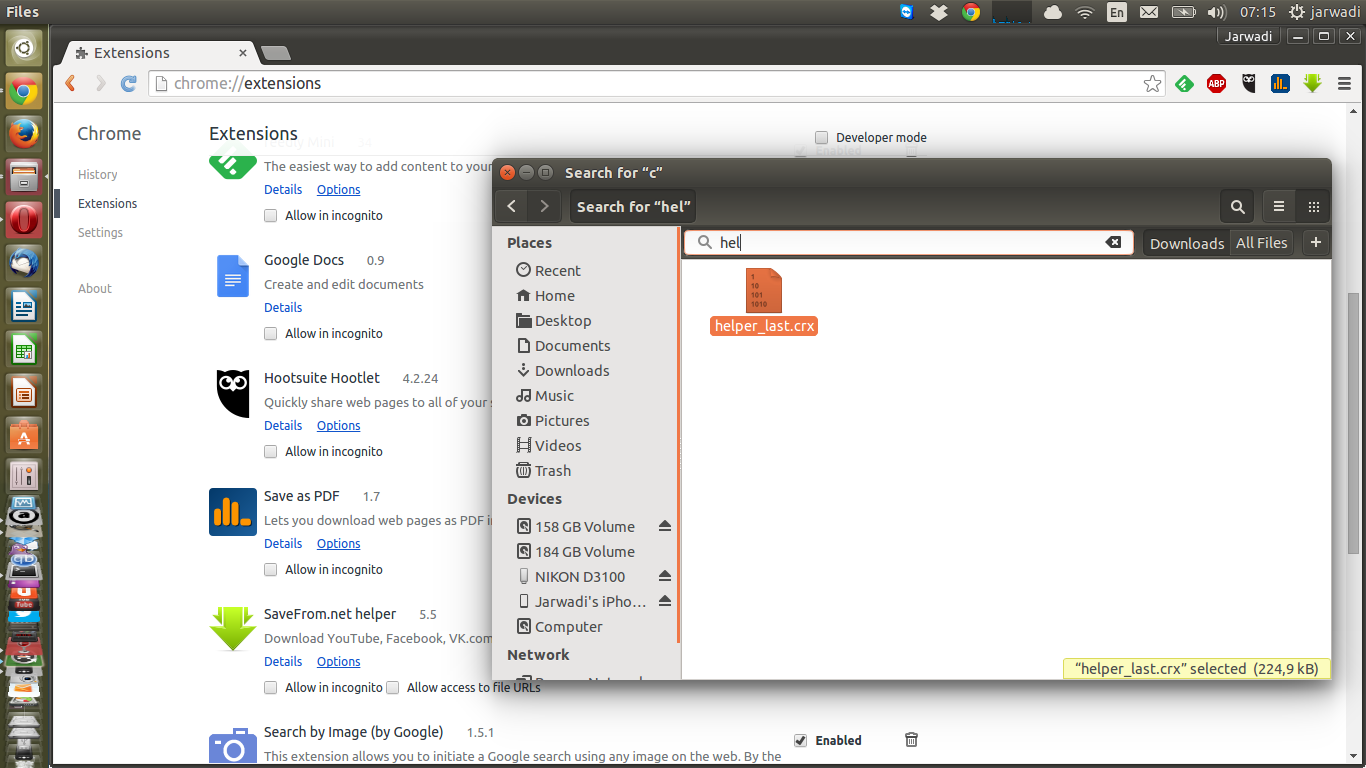
Task: Add search criteria with plus button
Action: pos(1315,242)
